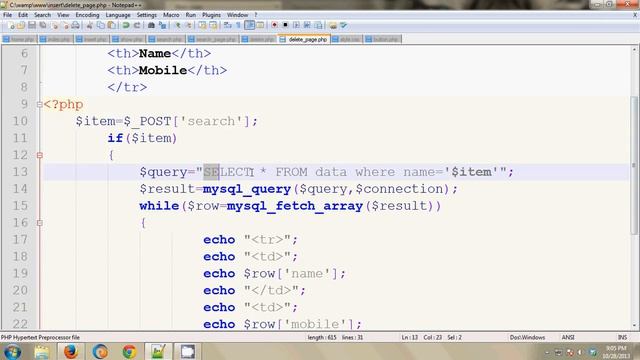Open the Search menu
640x360 pixels.
42,15
